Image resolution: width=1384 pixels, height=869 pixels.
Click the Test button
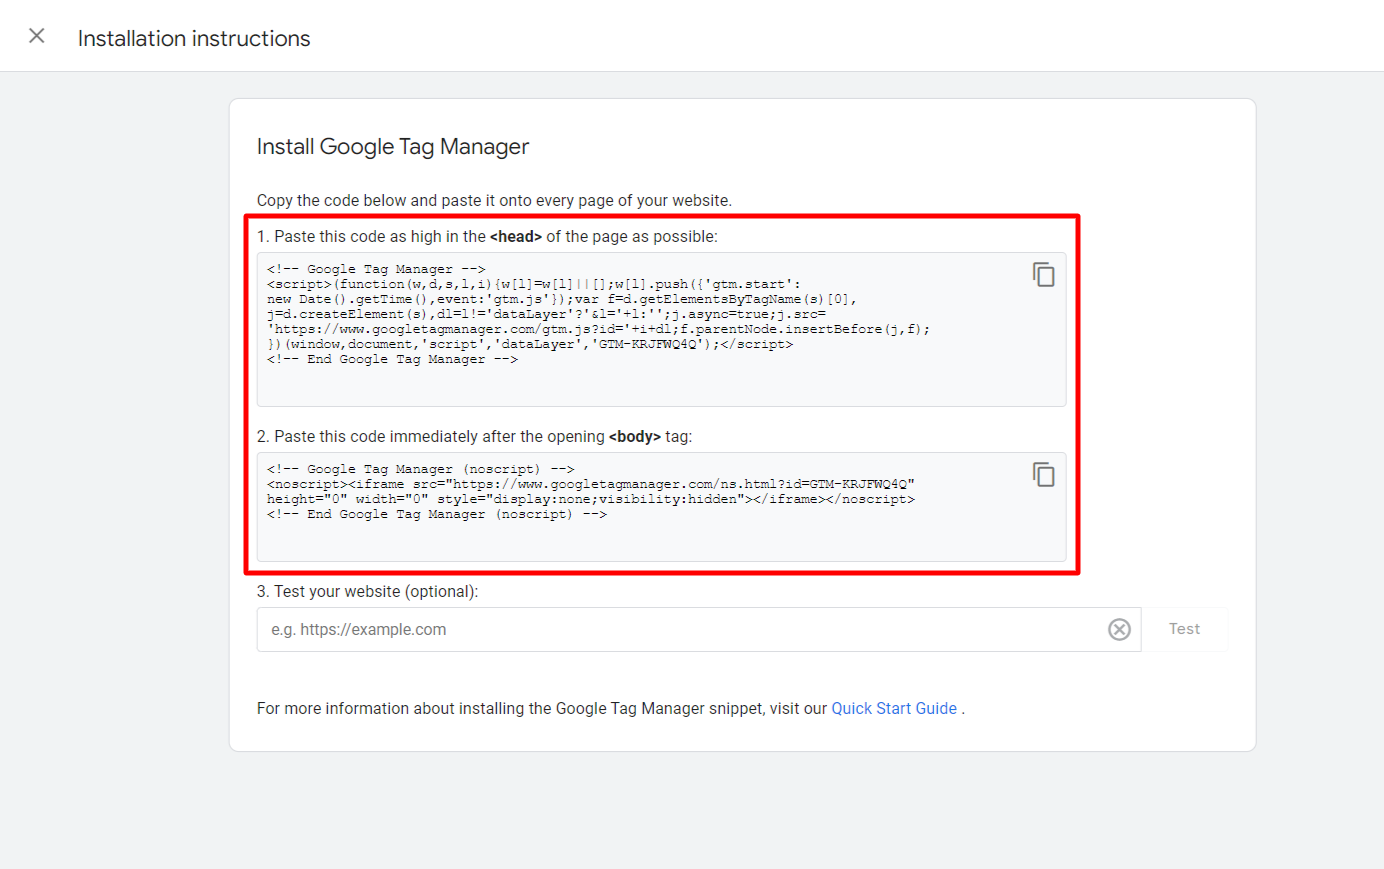tap(1184, 629)
